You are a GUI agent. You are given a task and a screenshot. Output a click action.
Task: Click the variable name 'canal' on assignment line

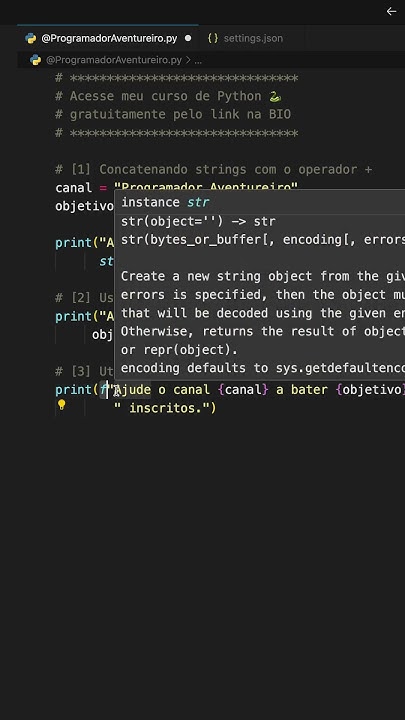pos(73,188)
